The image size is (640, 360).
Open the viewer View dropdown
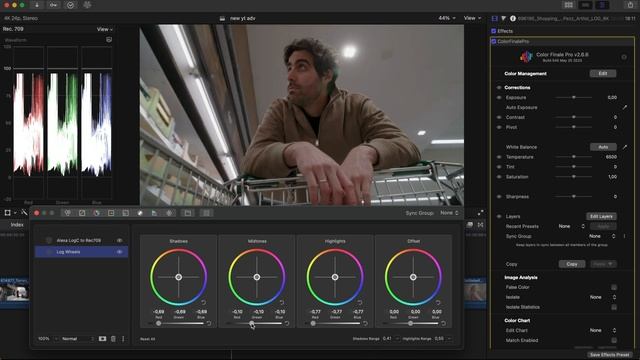472,18
